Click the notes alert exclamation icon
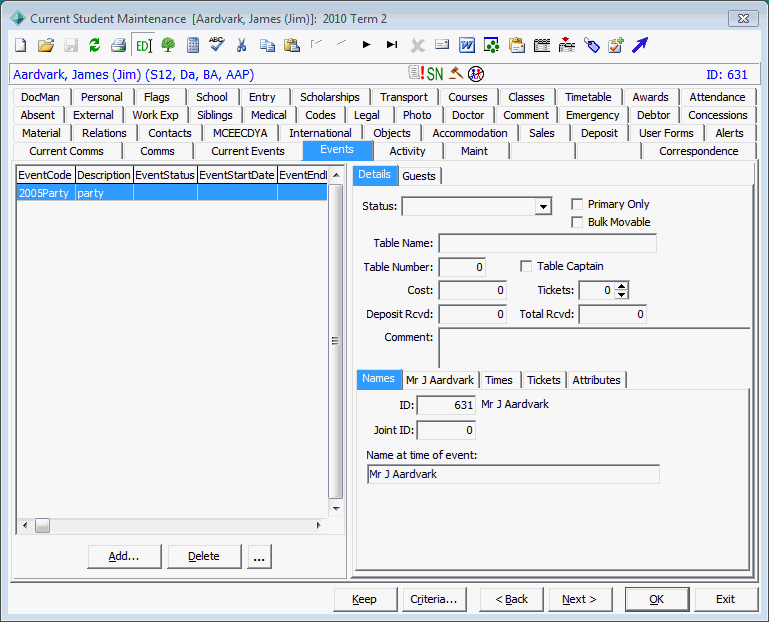 [417, 73]
